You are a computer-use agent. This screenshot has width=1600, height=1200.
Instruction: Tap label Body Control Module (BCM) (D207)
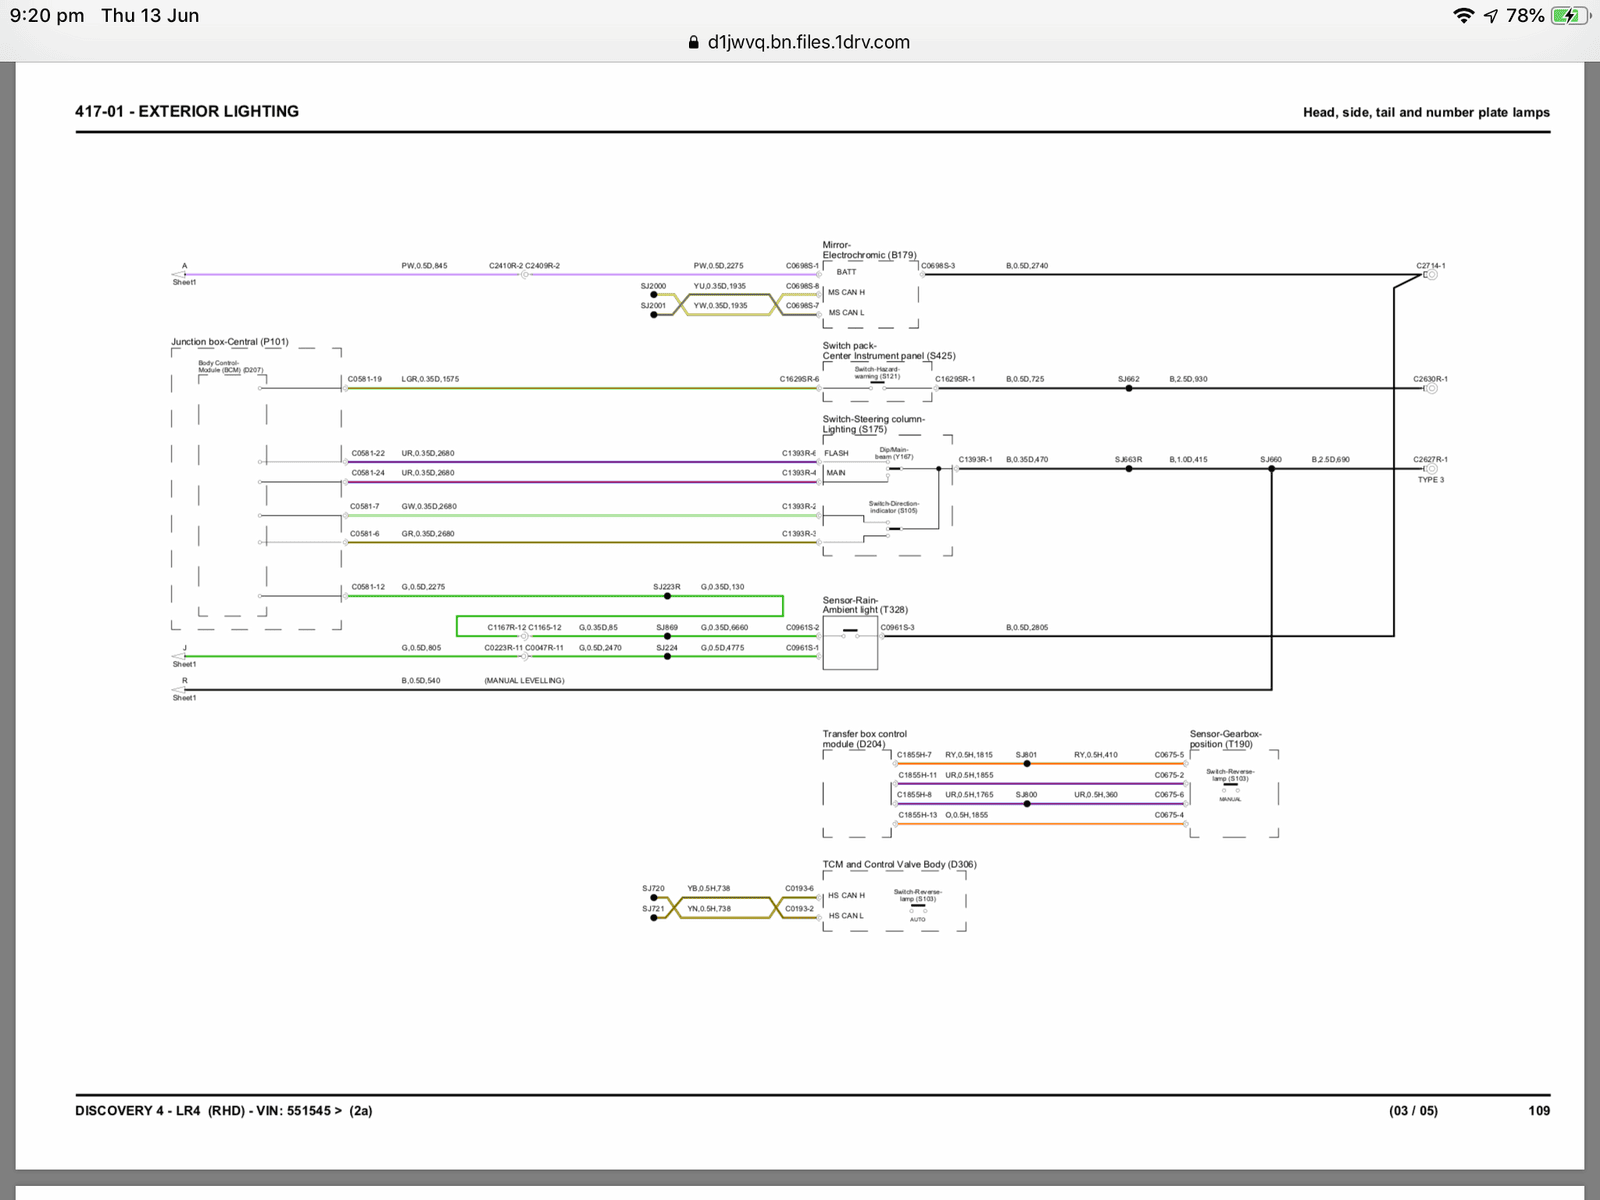[x=230, y=367]
